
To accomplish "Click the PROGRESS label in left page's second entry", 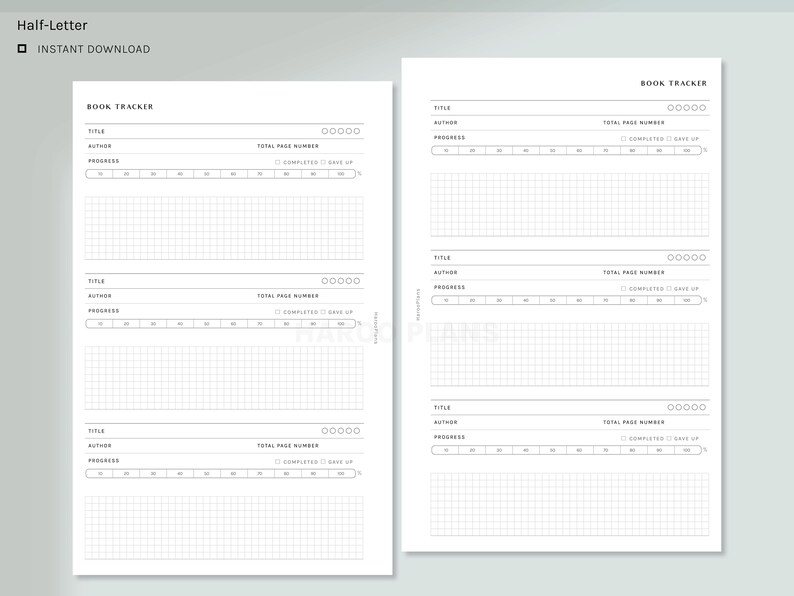I will (103, 311).
